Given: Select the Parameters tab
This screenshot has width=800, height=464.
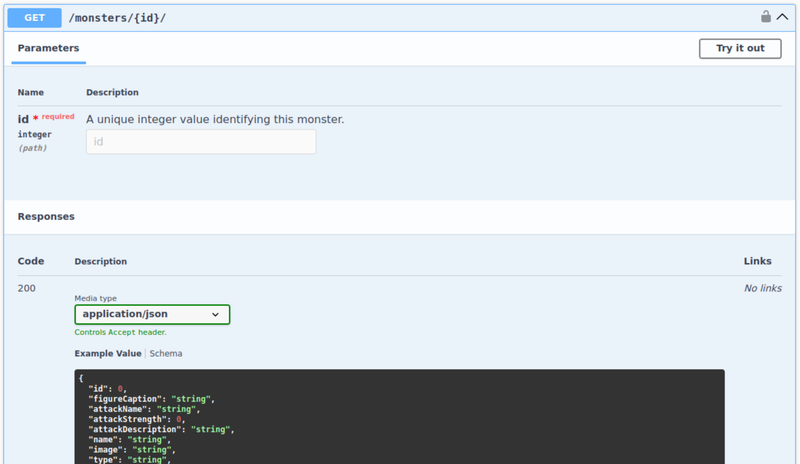Looking at the screenshot, I should 48,48.
